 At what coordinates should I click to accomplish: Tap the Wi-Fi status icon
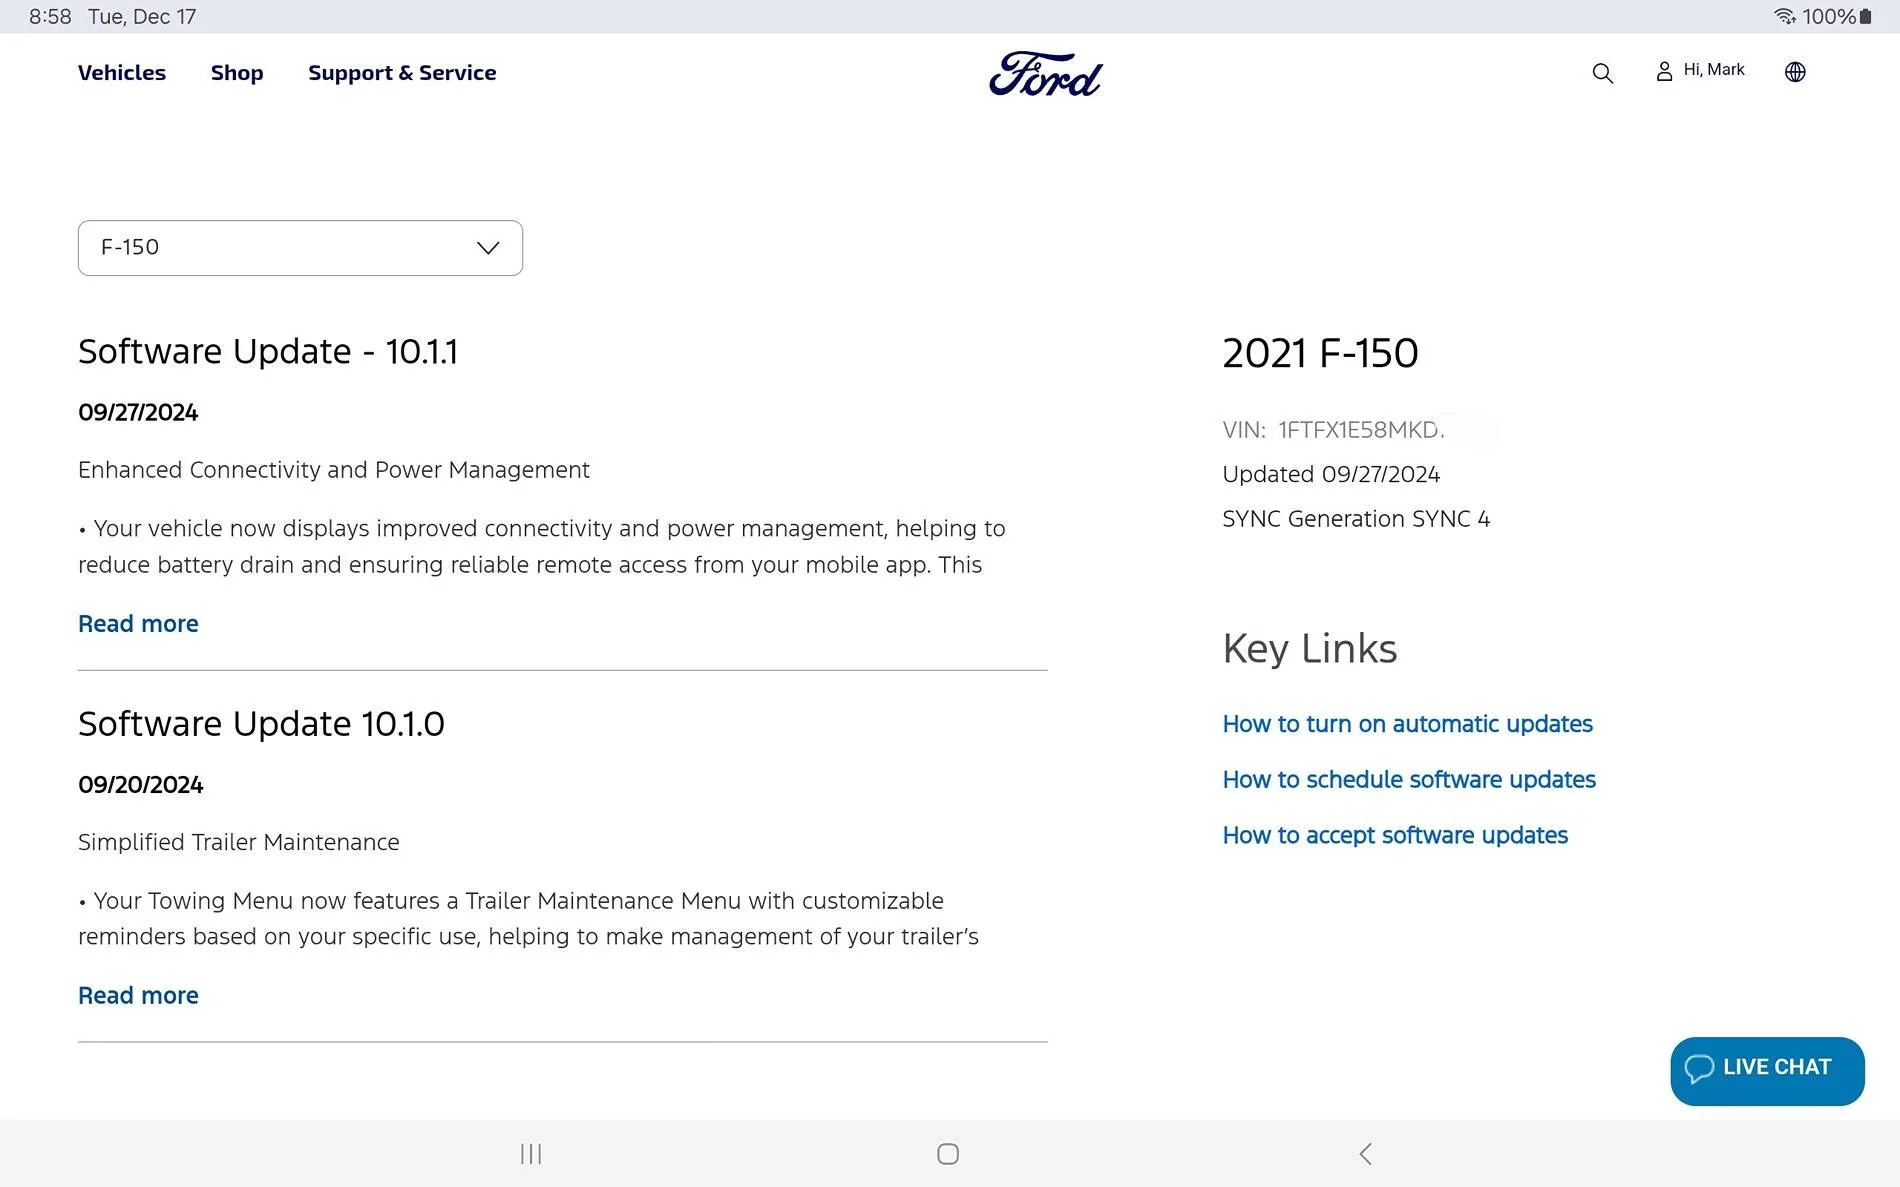coord(1785,16)
